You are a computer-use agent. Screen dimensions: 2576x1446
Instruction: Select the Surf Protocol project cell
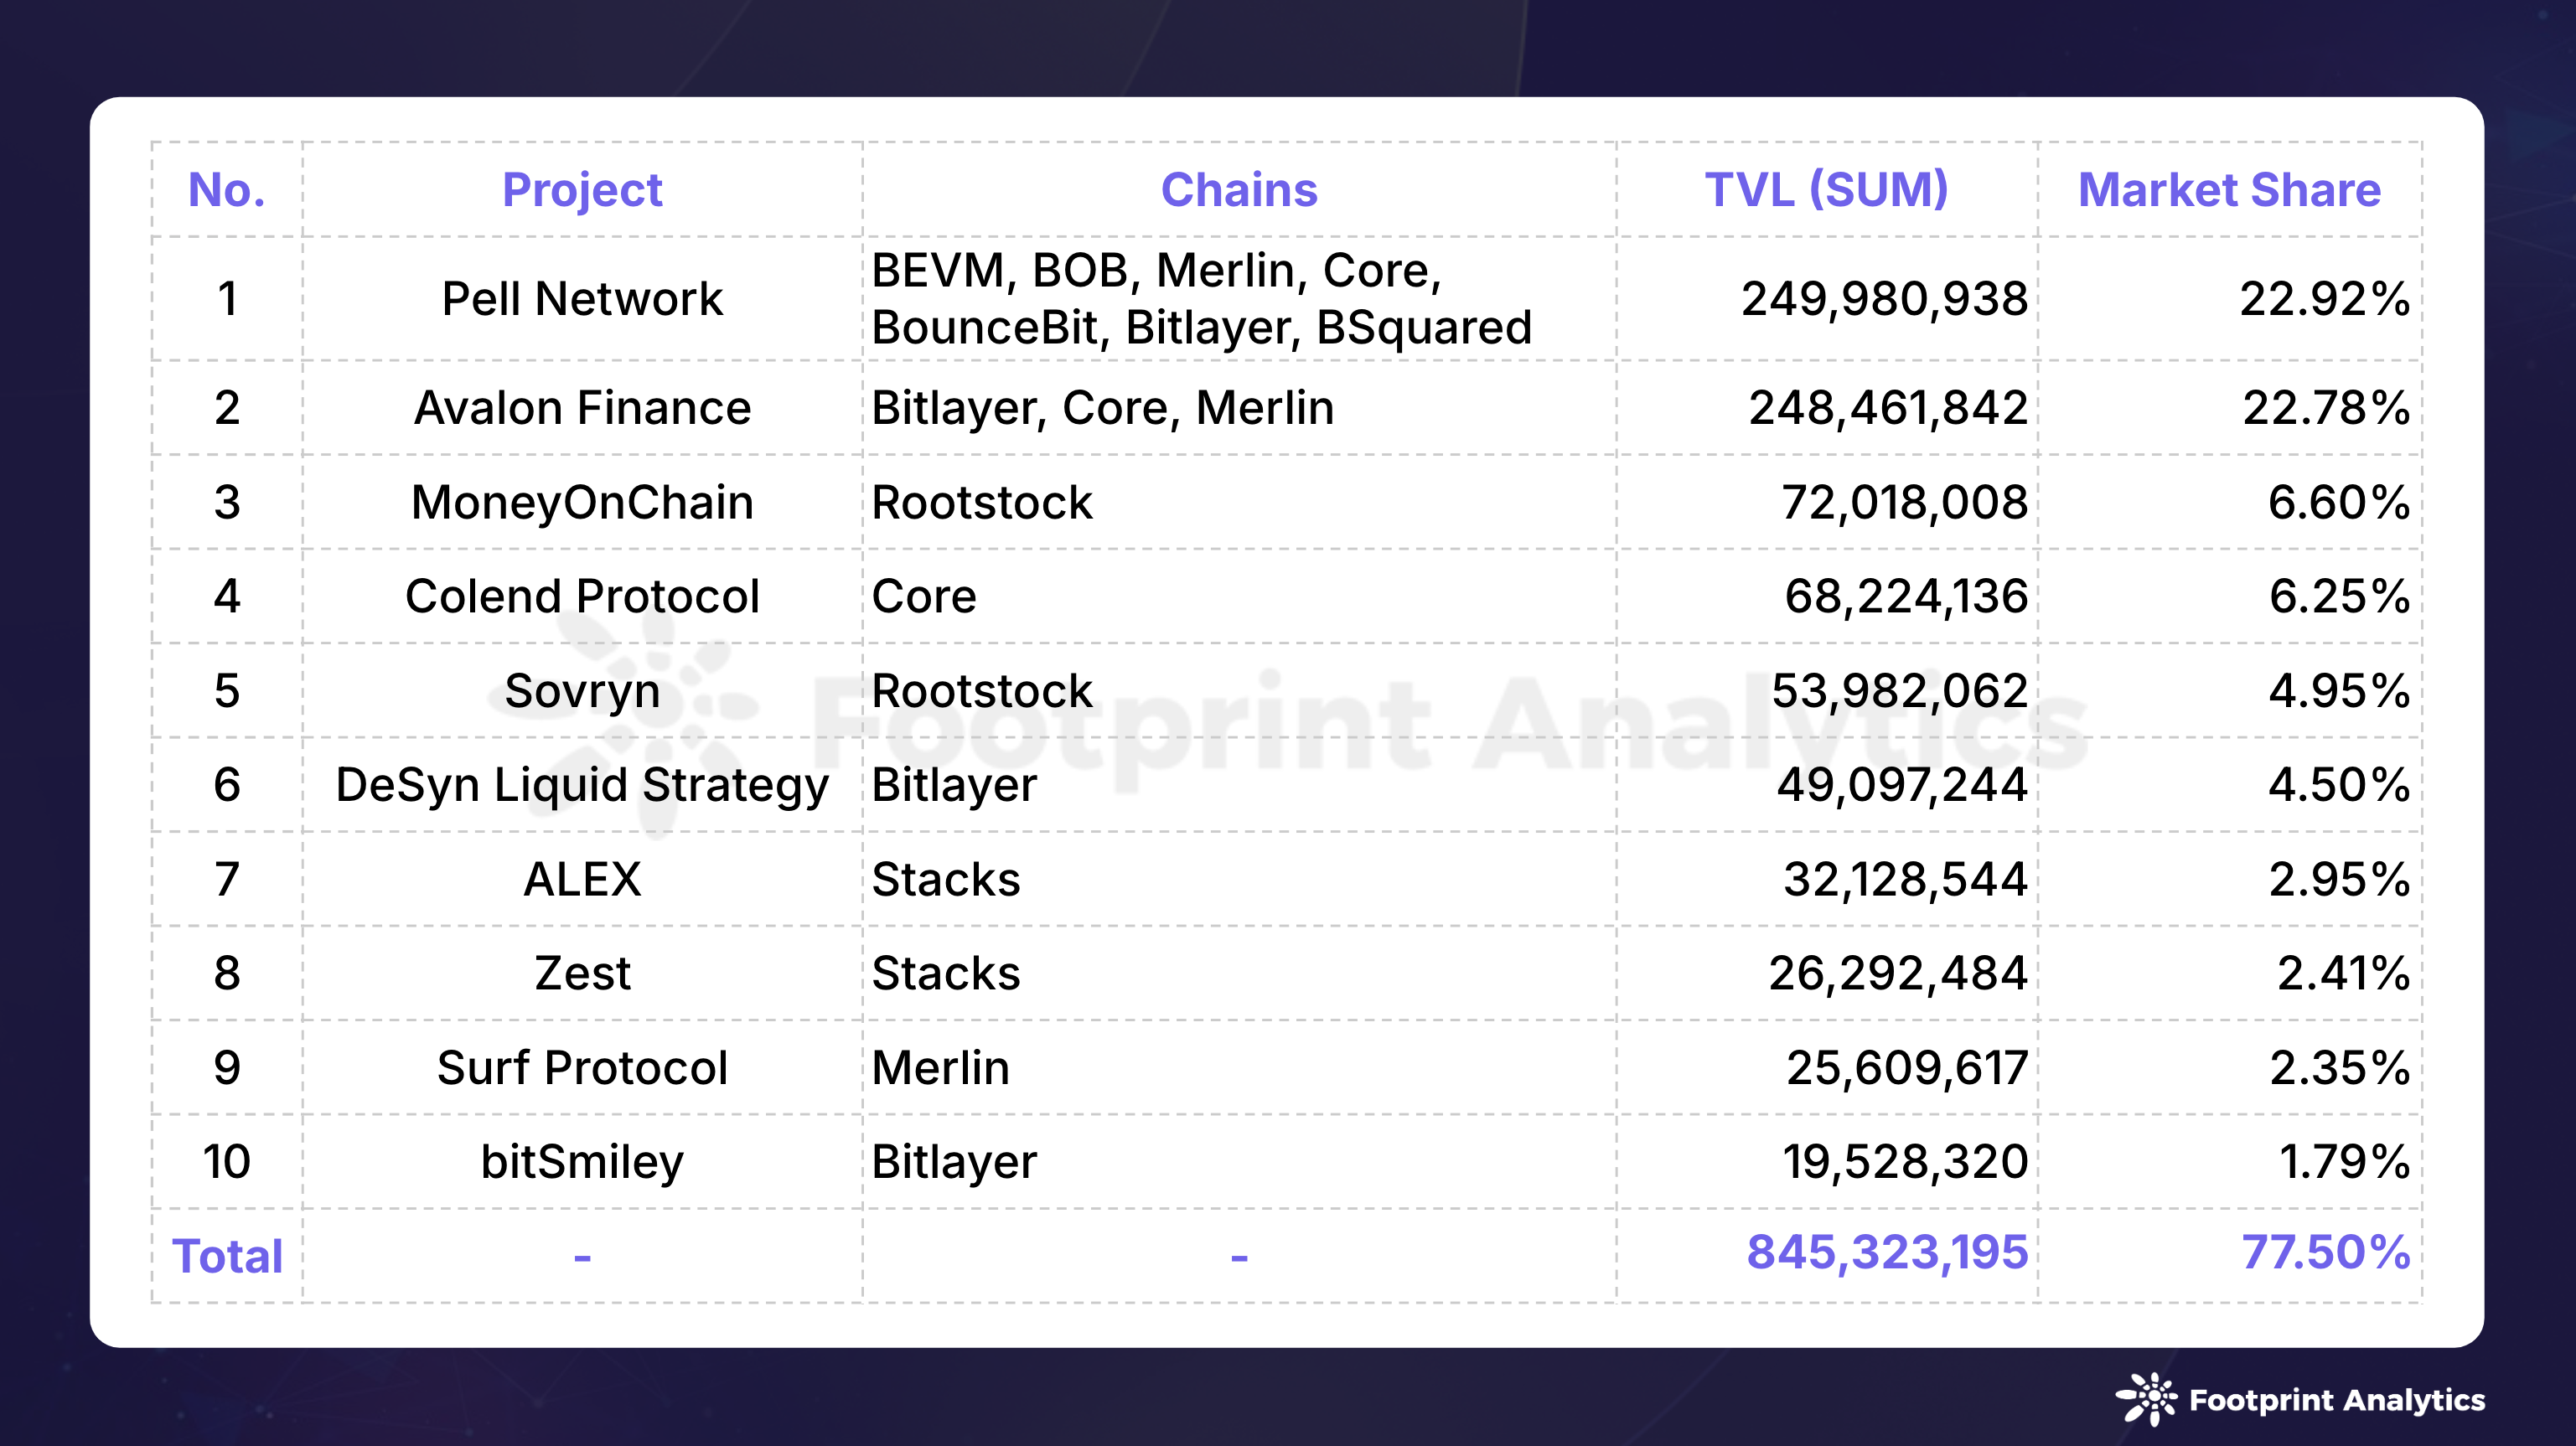pyautogui.click(x=582, y=1068)
